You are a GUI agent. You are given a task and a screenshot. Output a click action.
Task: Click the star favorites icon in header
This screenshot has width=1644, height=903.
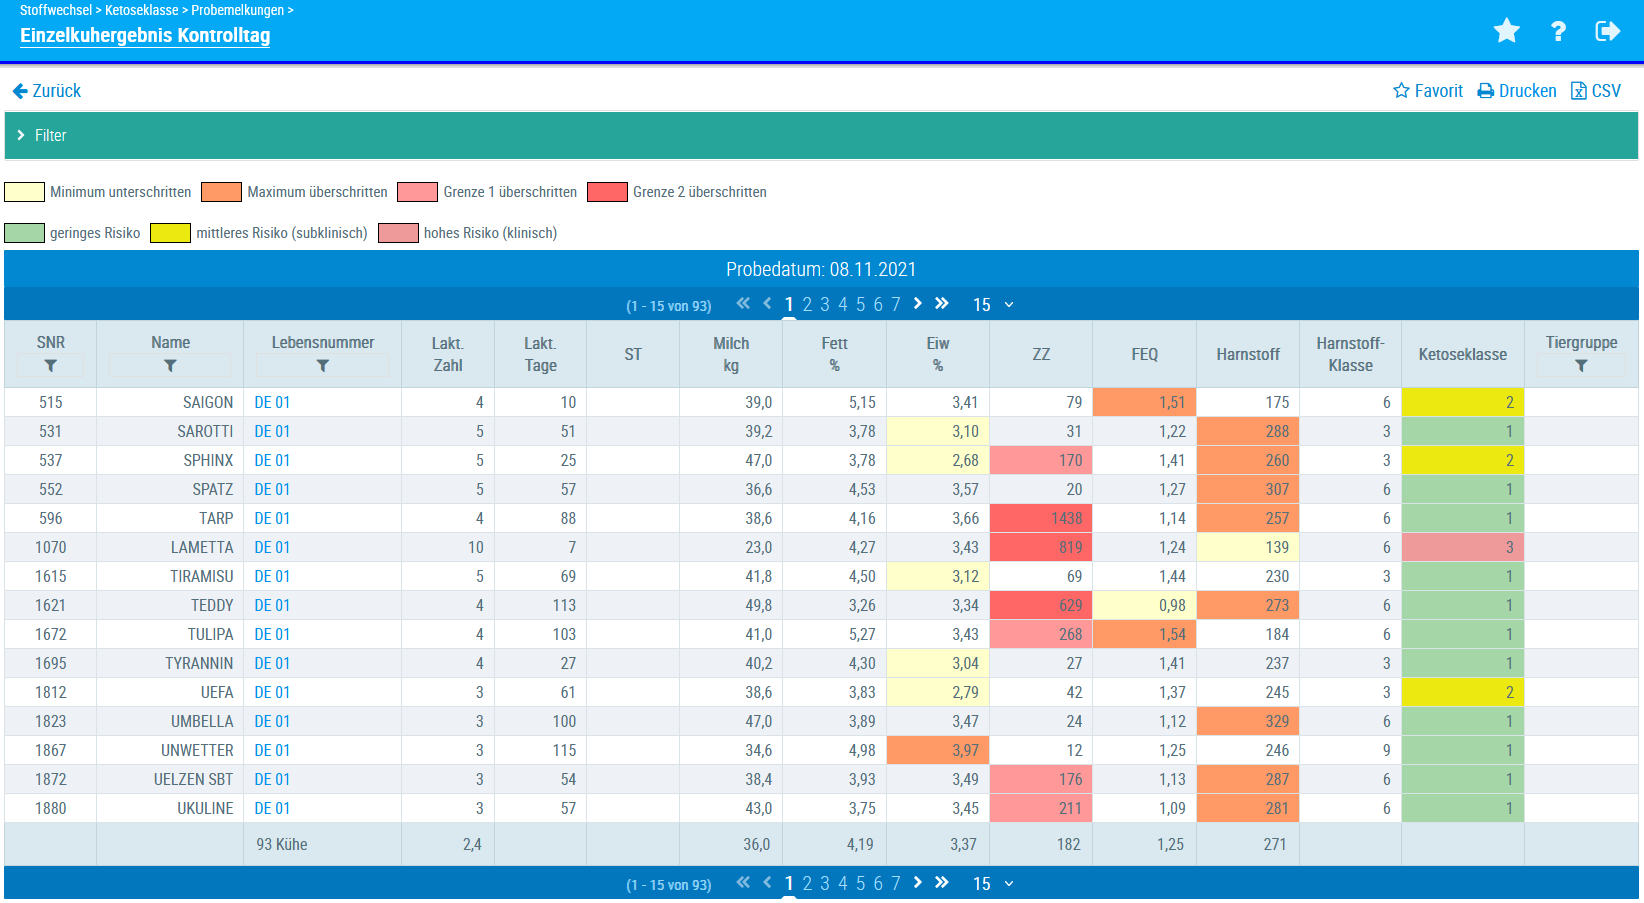[x=1506, y=32]
